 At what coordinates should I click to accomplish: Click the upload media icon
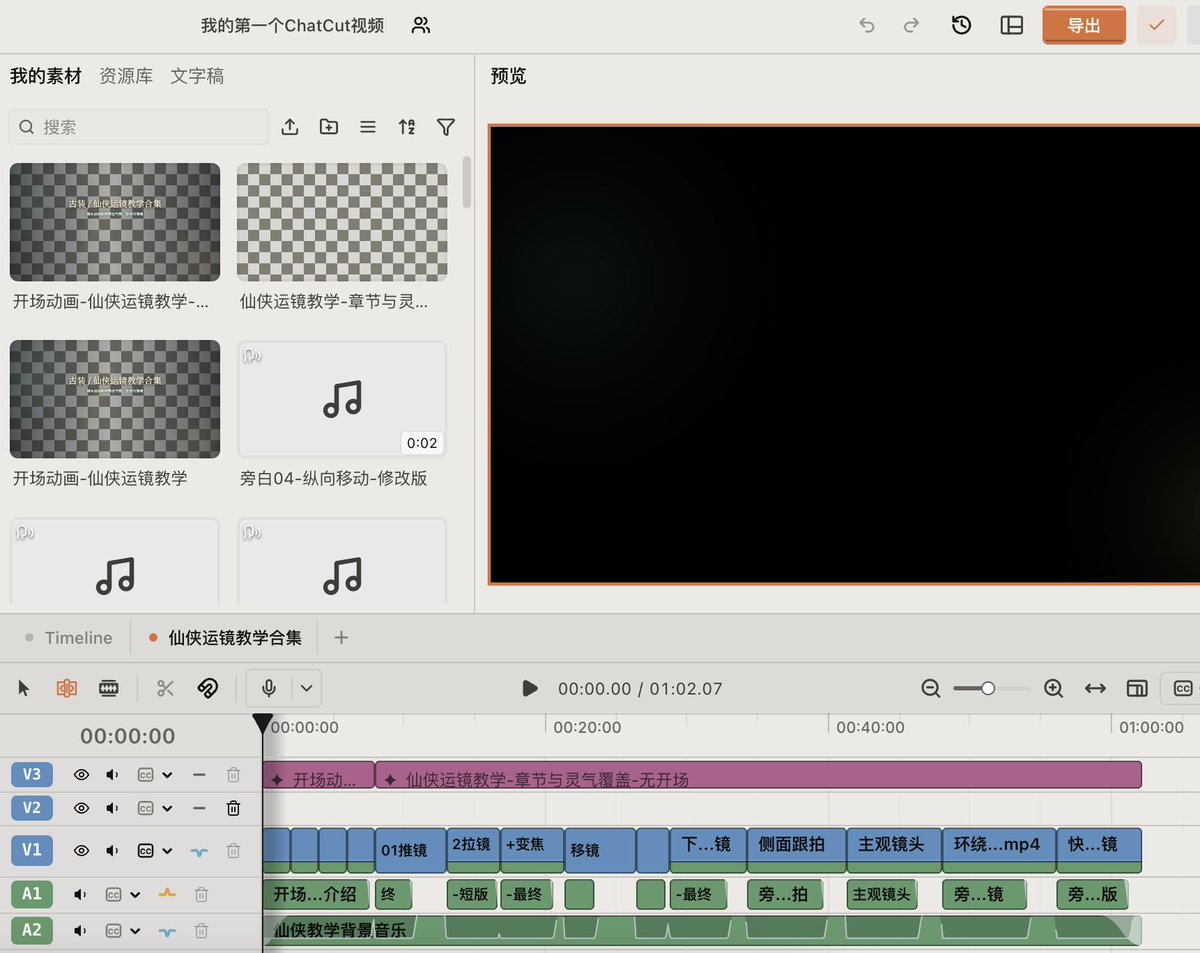(290, 127)
